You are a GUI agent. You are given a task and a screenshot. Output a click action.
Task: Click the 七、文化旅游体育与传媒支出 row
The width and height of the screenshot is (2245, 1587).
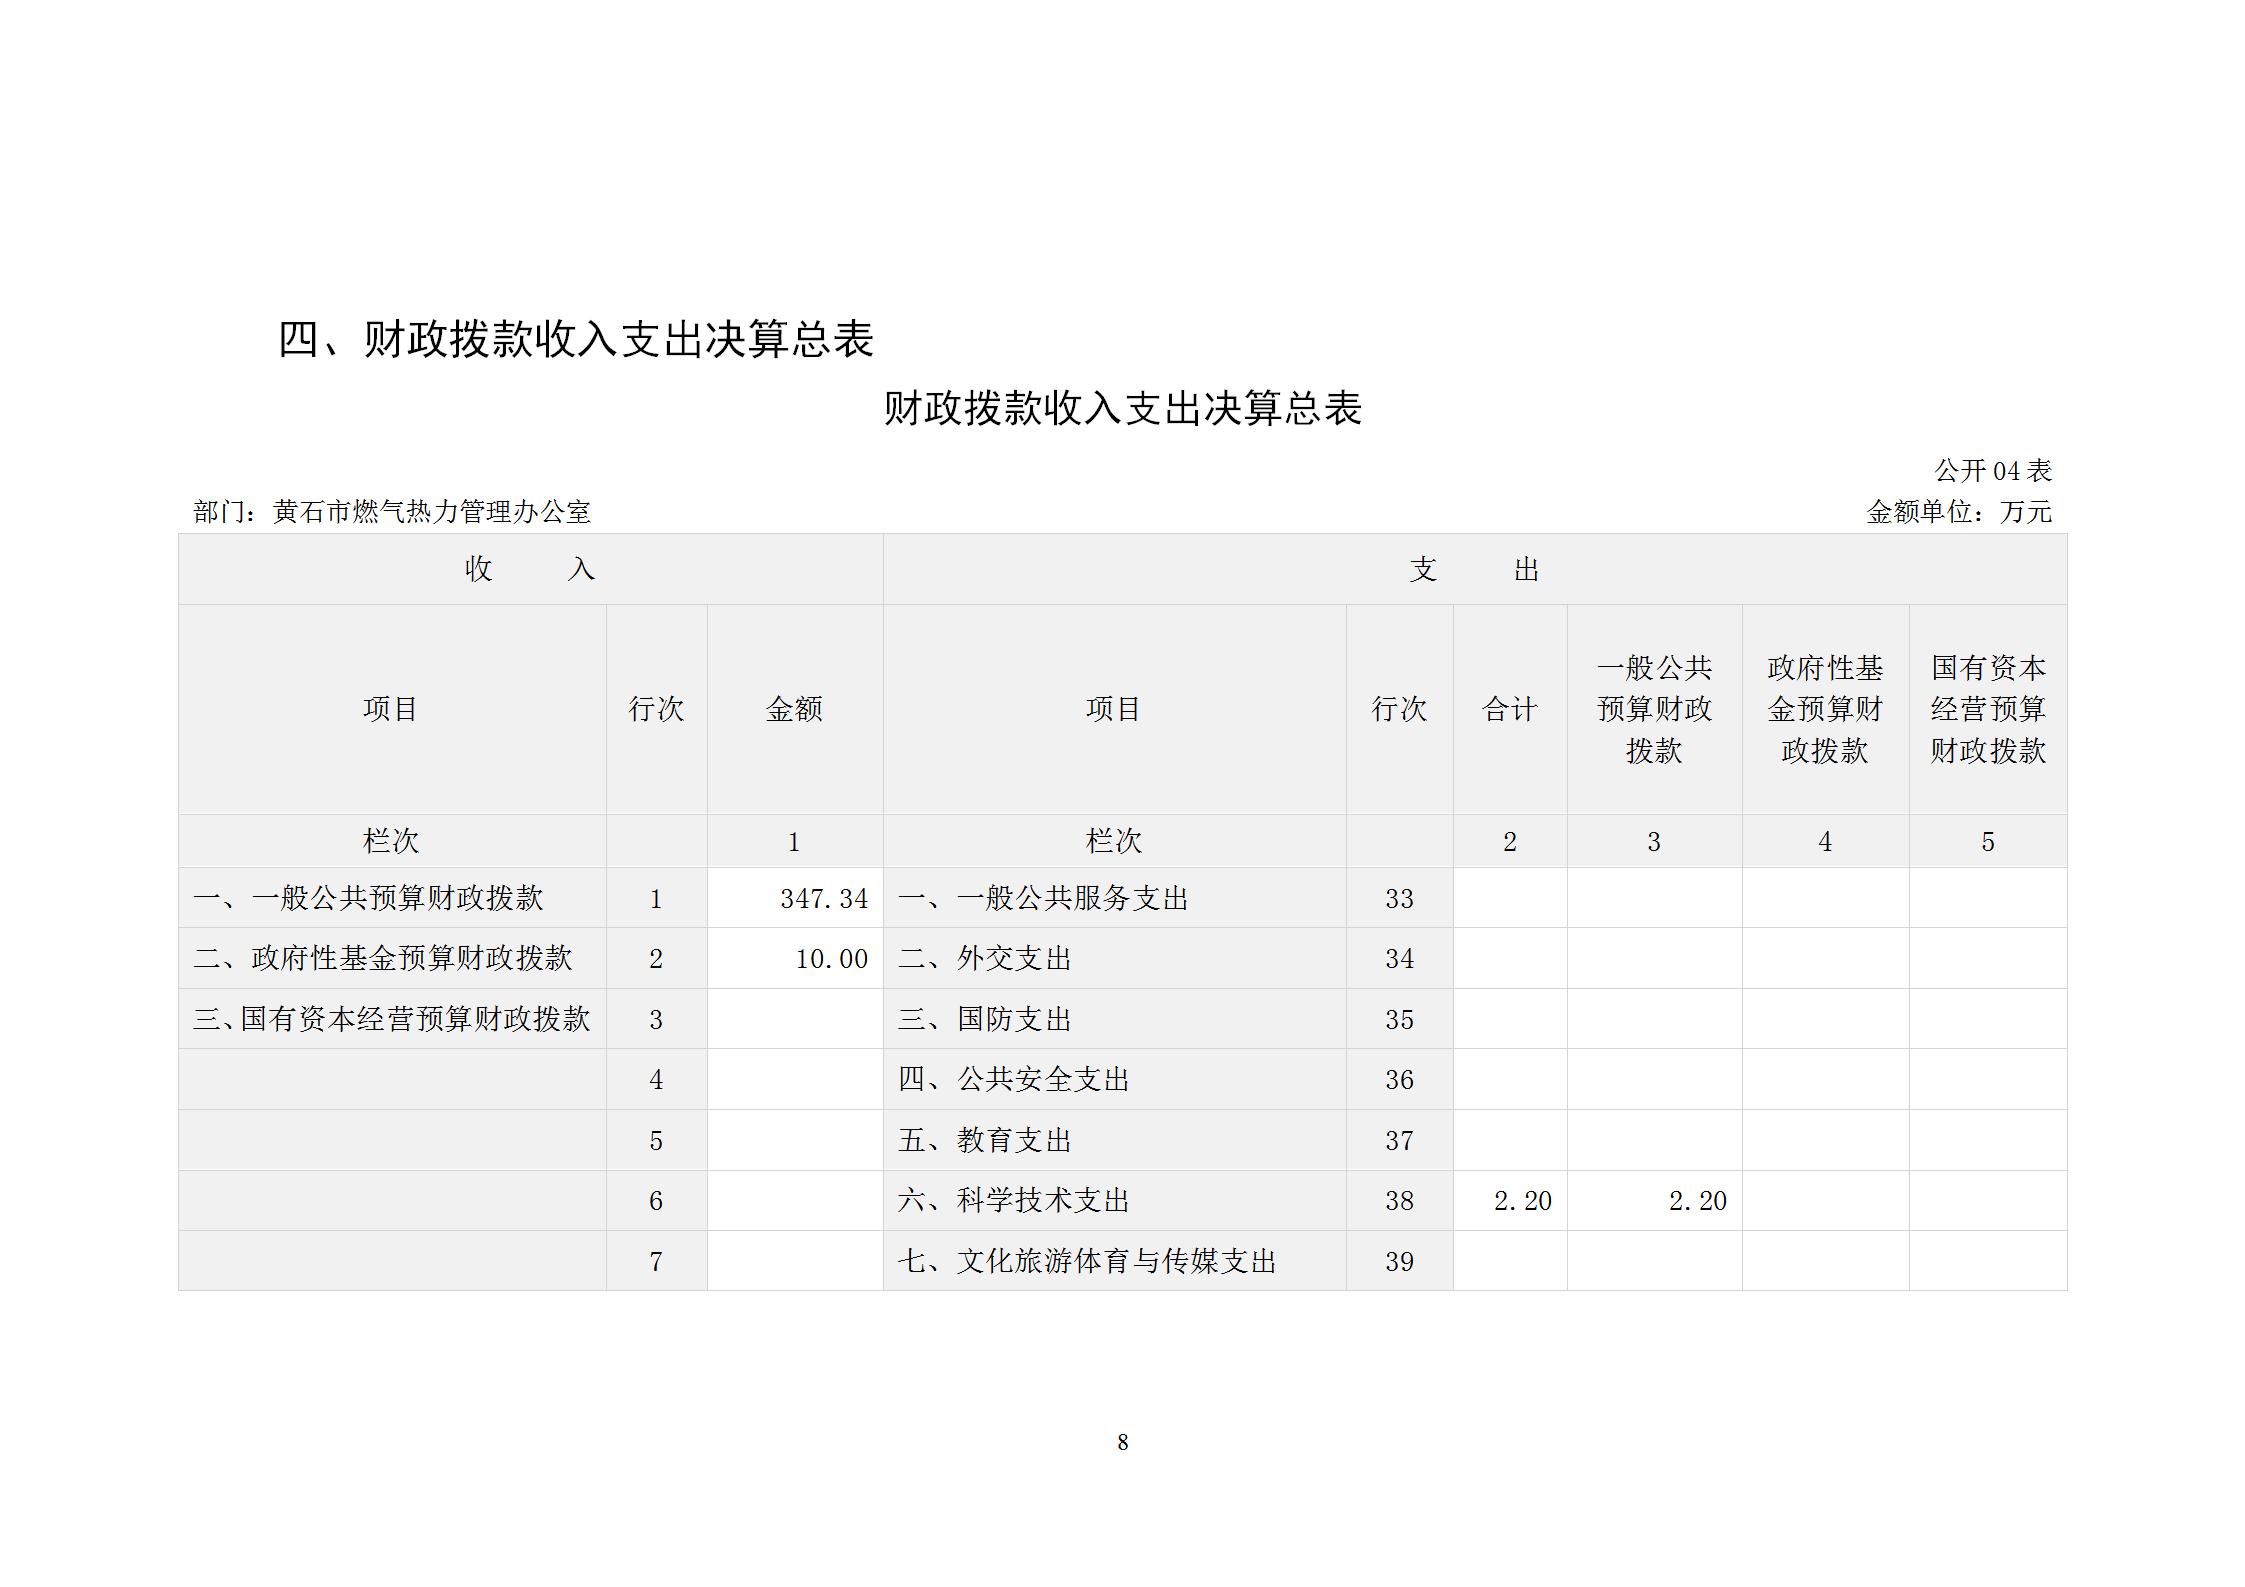click(1087, 1261)
